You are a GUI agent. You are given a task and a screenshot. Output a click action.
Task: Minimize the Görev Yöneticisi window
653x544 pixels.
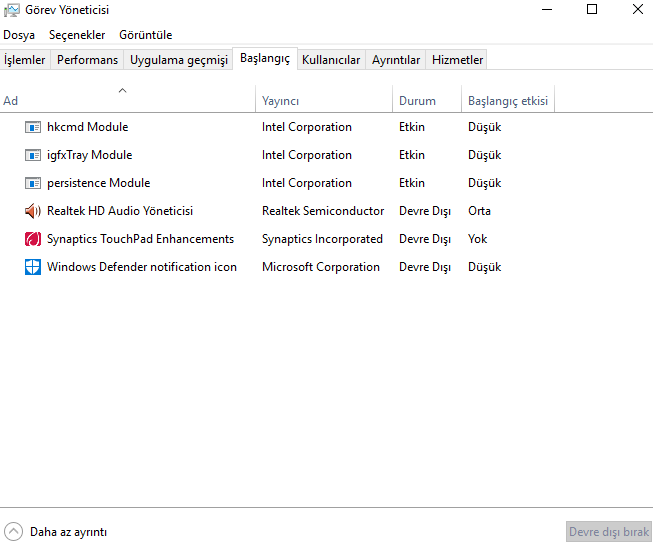[x=547, y=10]
